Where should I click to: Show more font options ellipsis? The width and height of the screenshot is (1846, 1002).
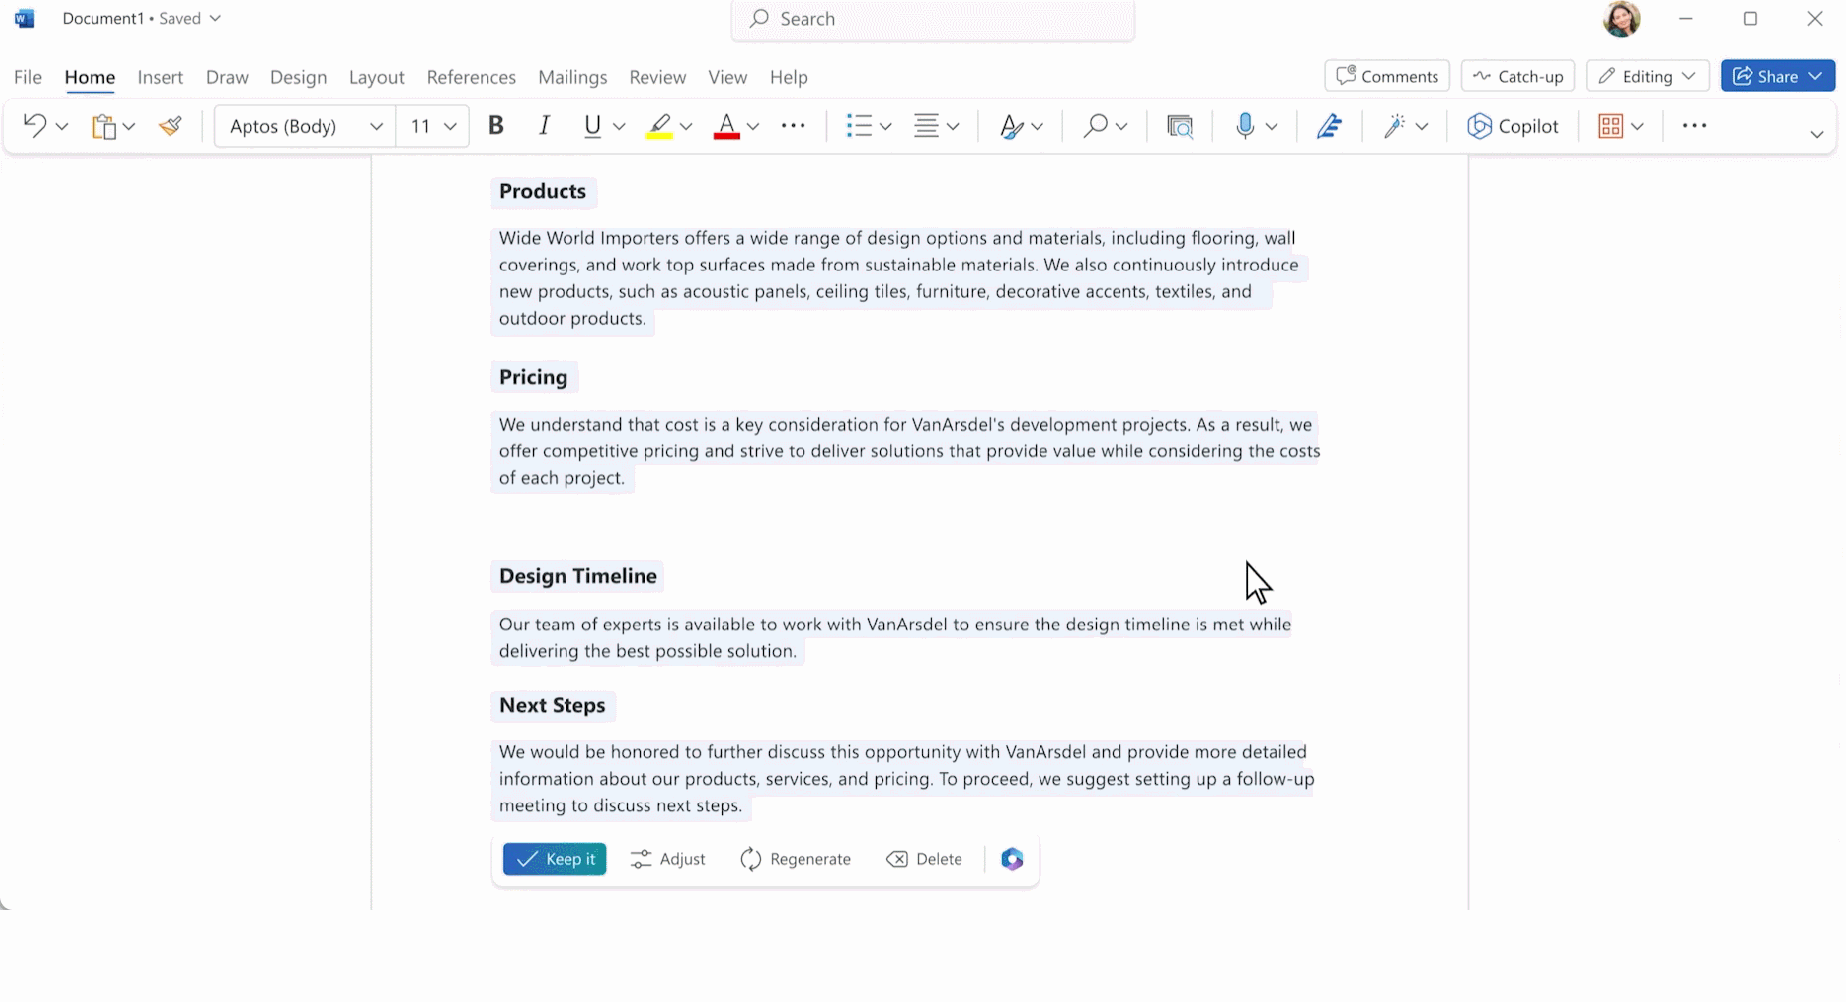[x=793, y=126]
